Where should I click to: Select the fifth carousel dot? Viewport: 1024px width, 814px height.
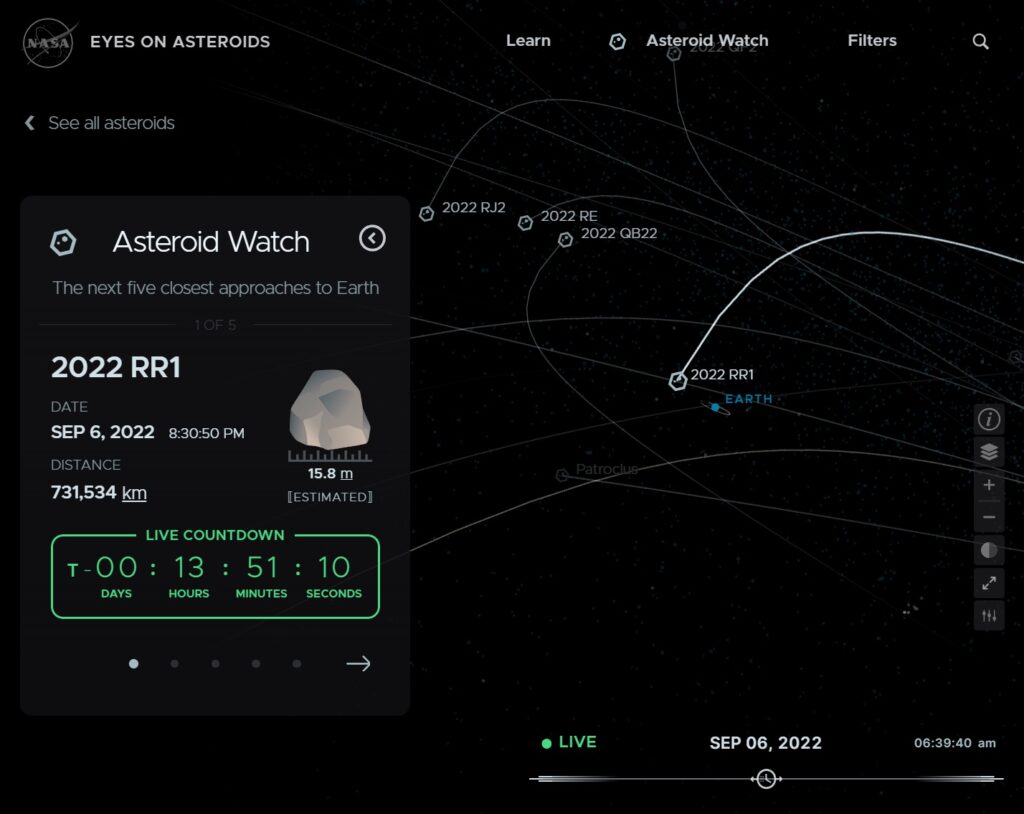tap(297, 664)
